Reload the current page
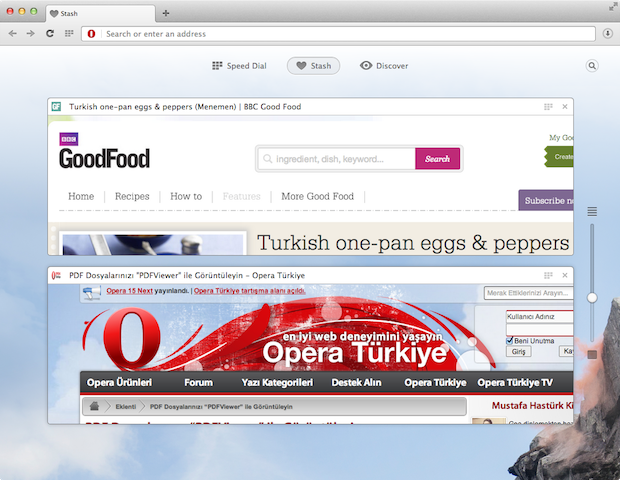The image size is (620, 480). (50, 34)
